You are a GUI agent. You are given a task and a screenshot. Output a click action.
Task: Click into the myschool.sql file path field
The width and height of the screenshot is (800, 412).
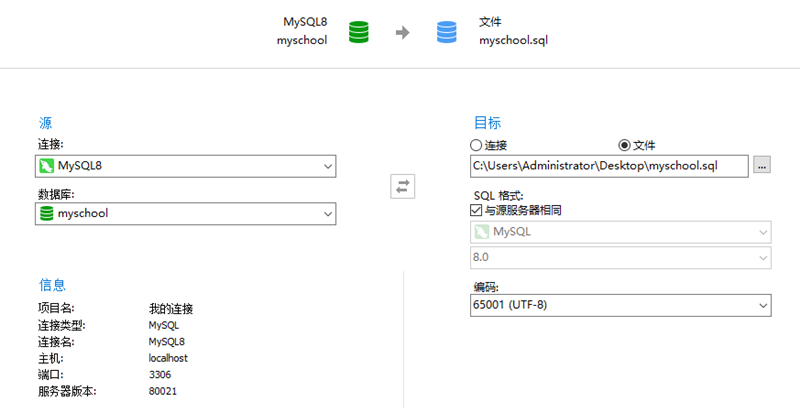(608, 165)
